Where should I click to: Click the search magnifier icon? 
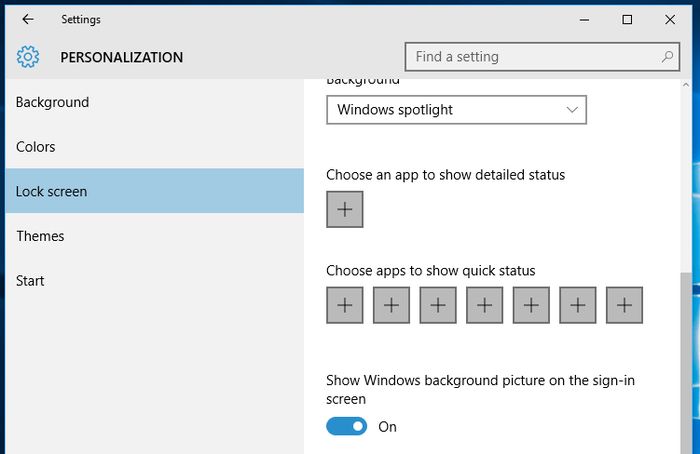[x=668, y=57]
